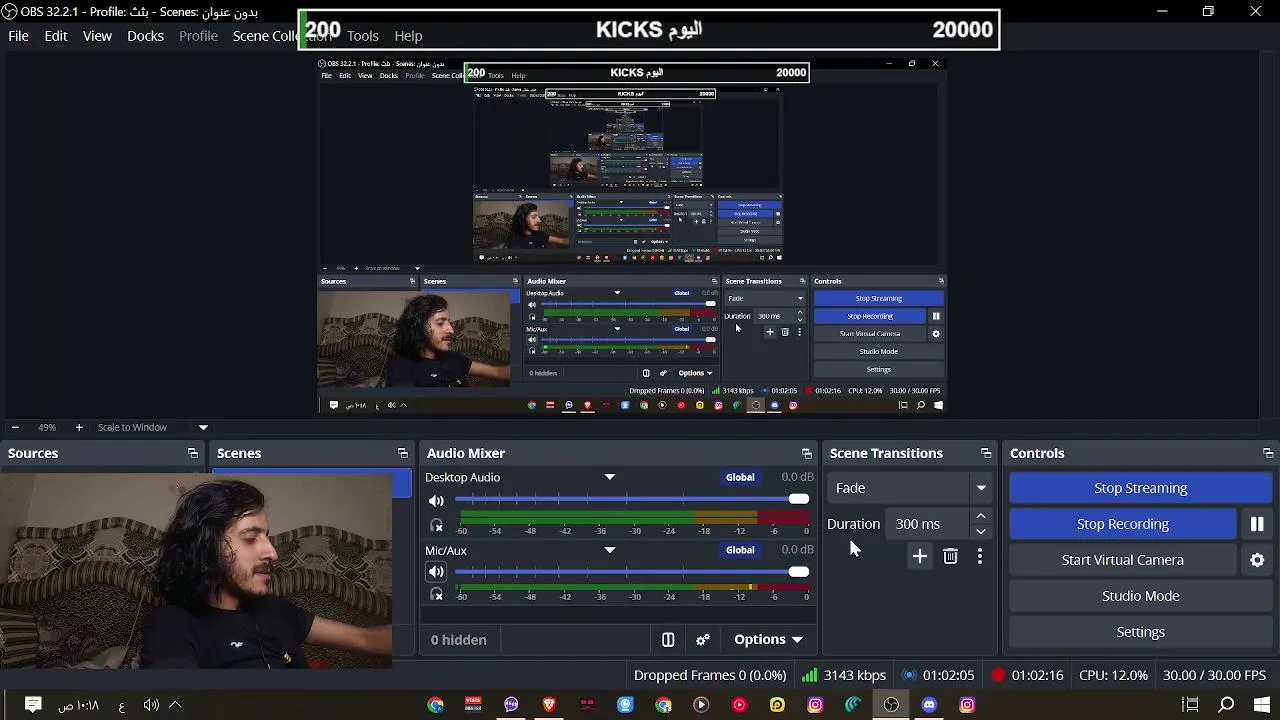1280x720 pixels.
Task: Expand the Mic/Aux source menu arrow
Action: click(x=610, y=550)
